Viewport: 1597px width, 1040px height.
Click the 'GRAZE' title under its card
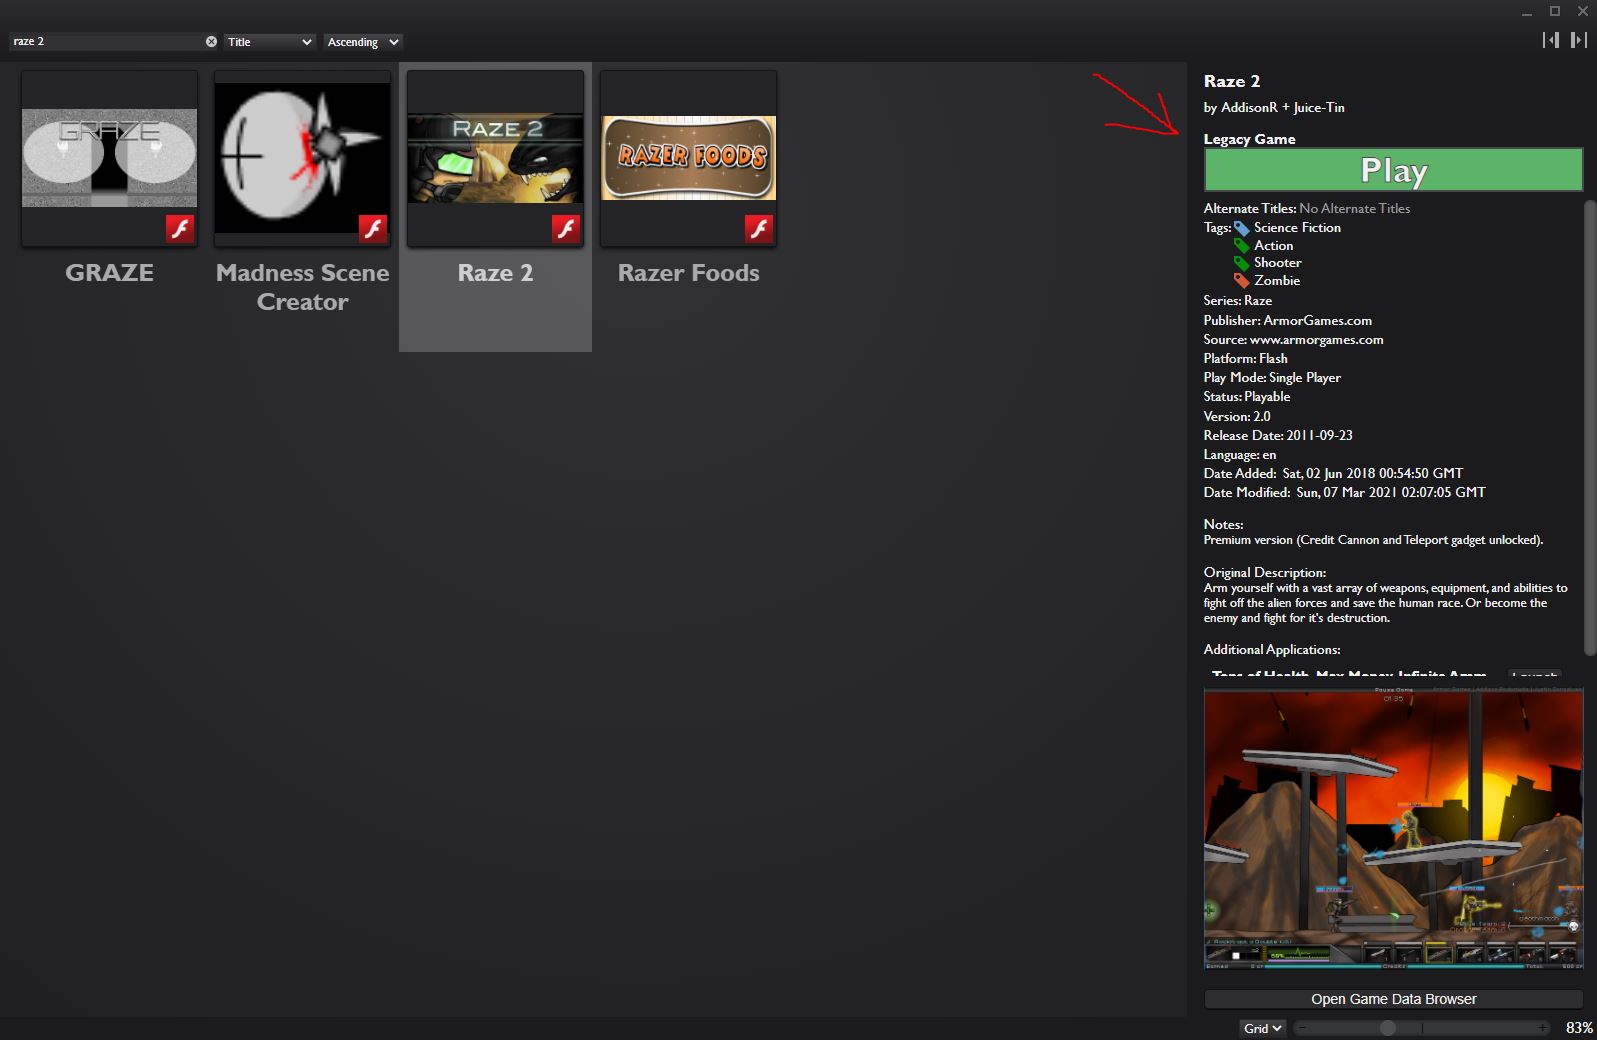click(x=109, y=273)
